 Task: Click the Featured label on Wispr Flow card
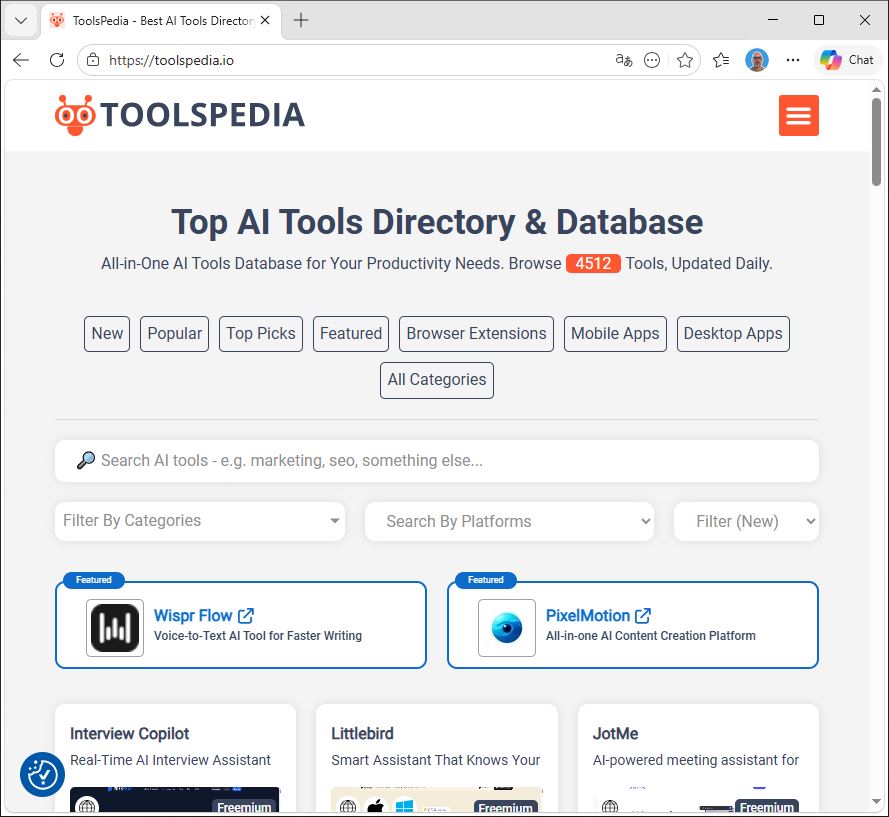(x=94, y=580)
